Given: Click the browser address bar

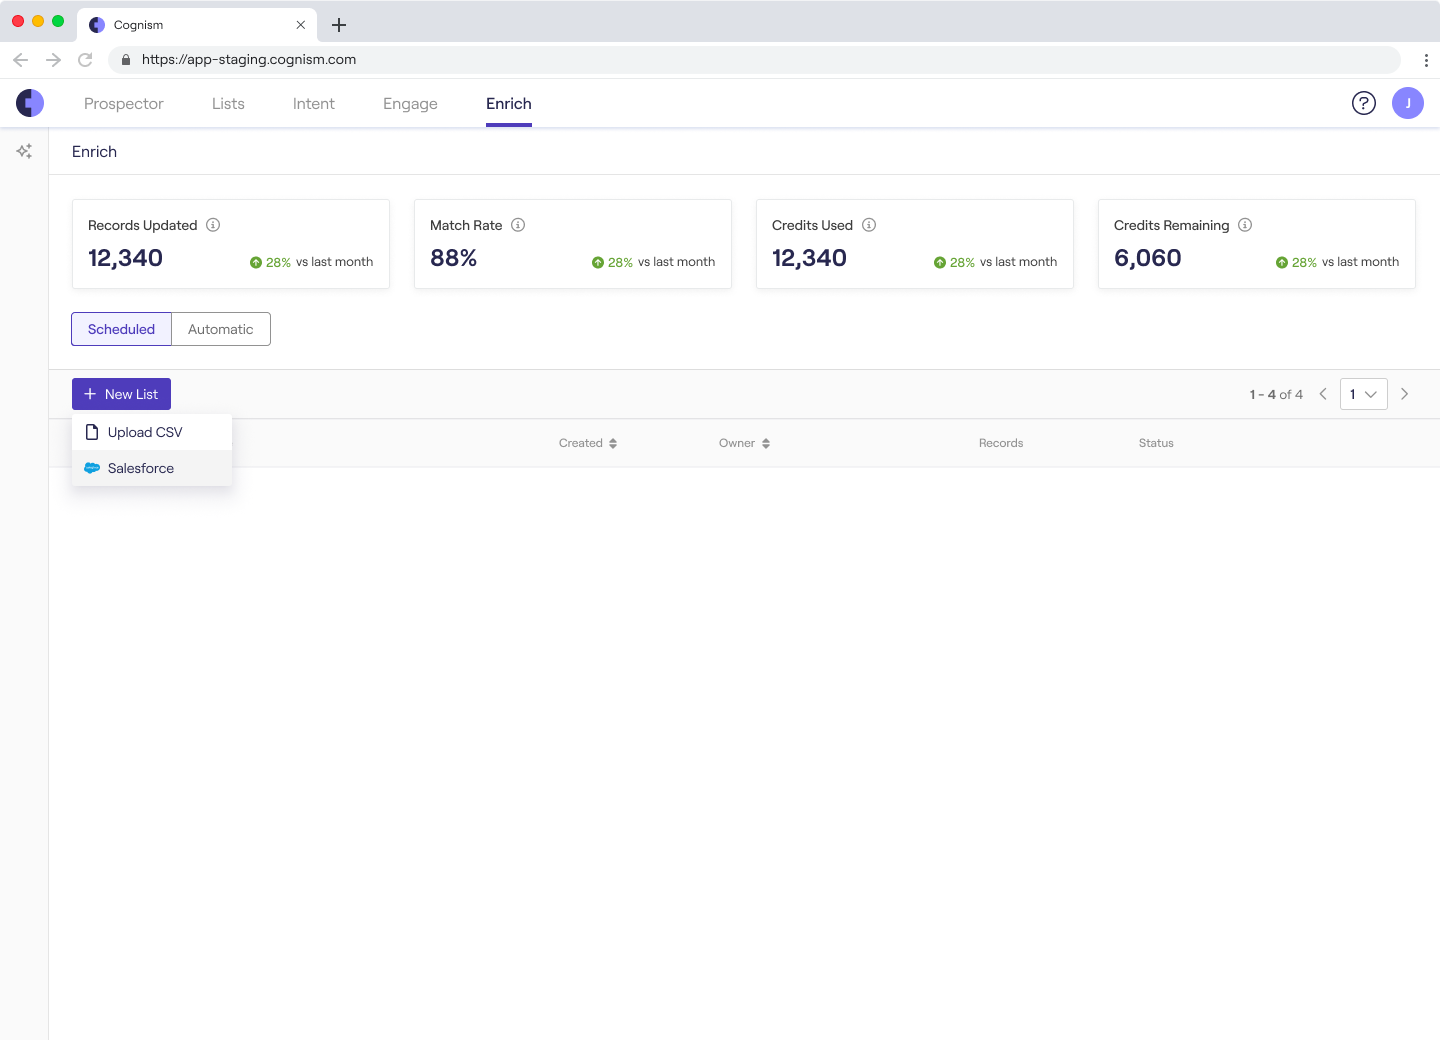Looking at the screenshot, I should [700, 59].
